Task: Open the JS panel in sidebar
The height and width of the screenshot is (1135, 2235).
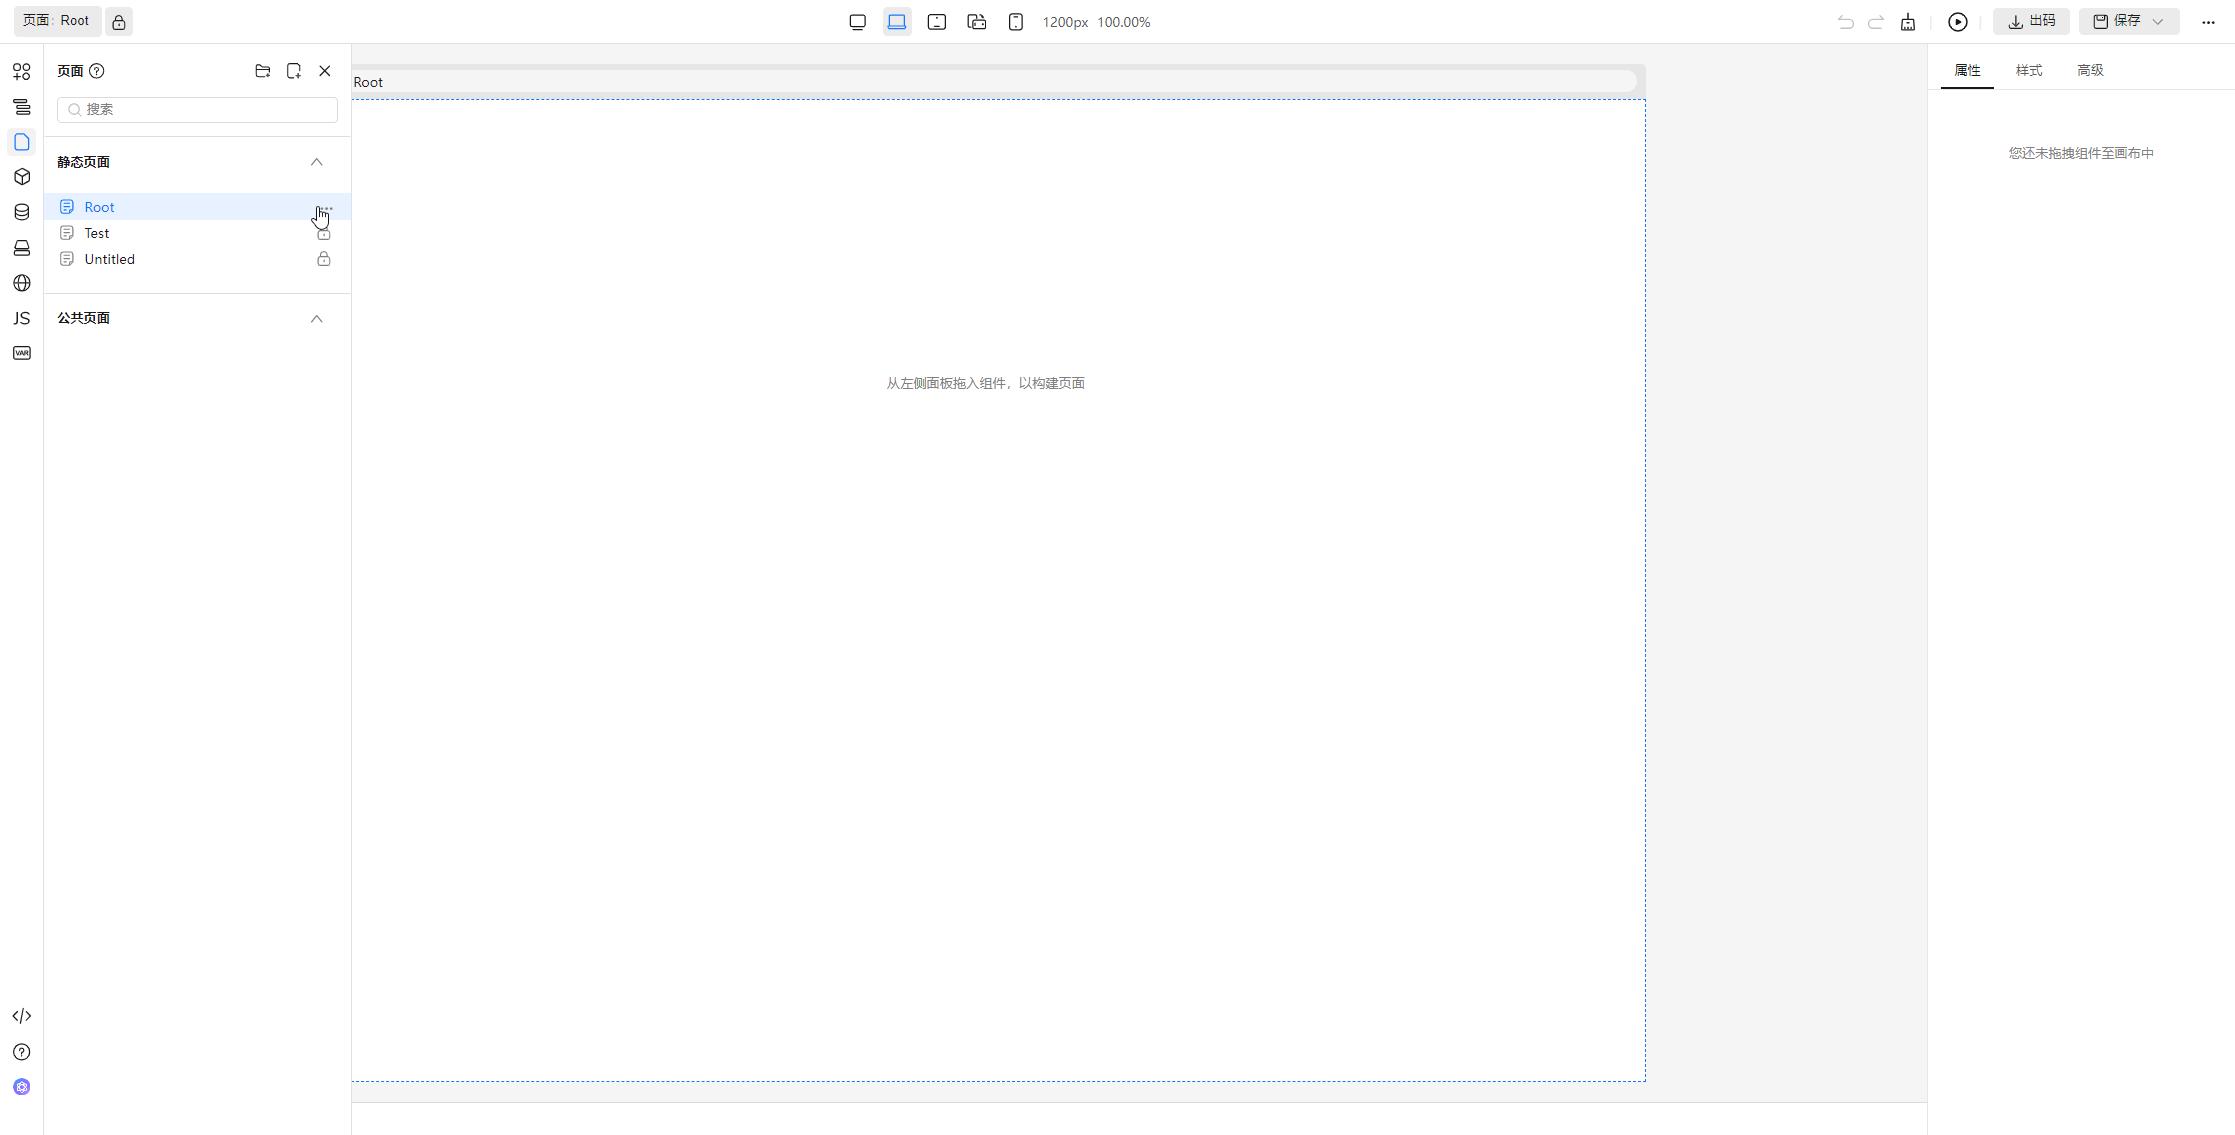Action: click(x=21, y=318)
